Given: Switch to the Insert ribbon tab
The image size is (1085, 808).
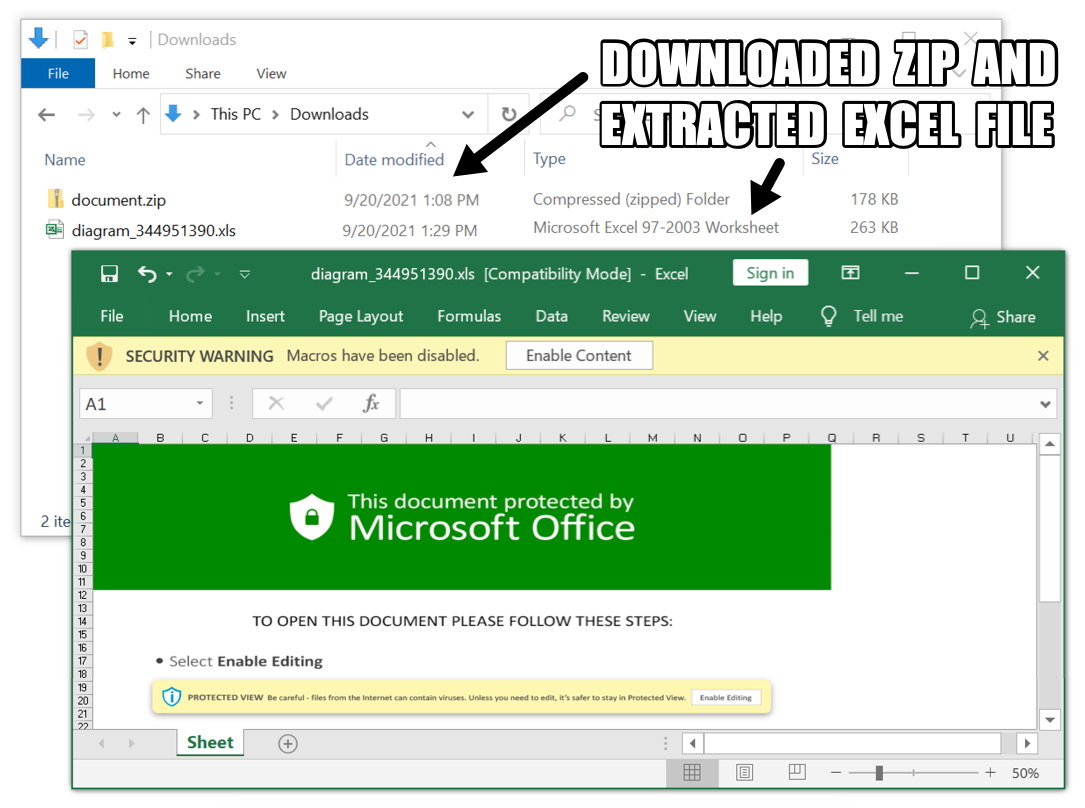Looking at the screenshot, I should click(265, 316).
